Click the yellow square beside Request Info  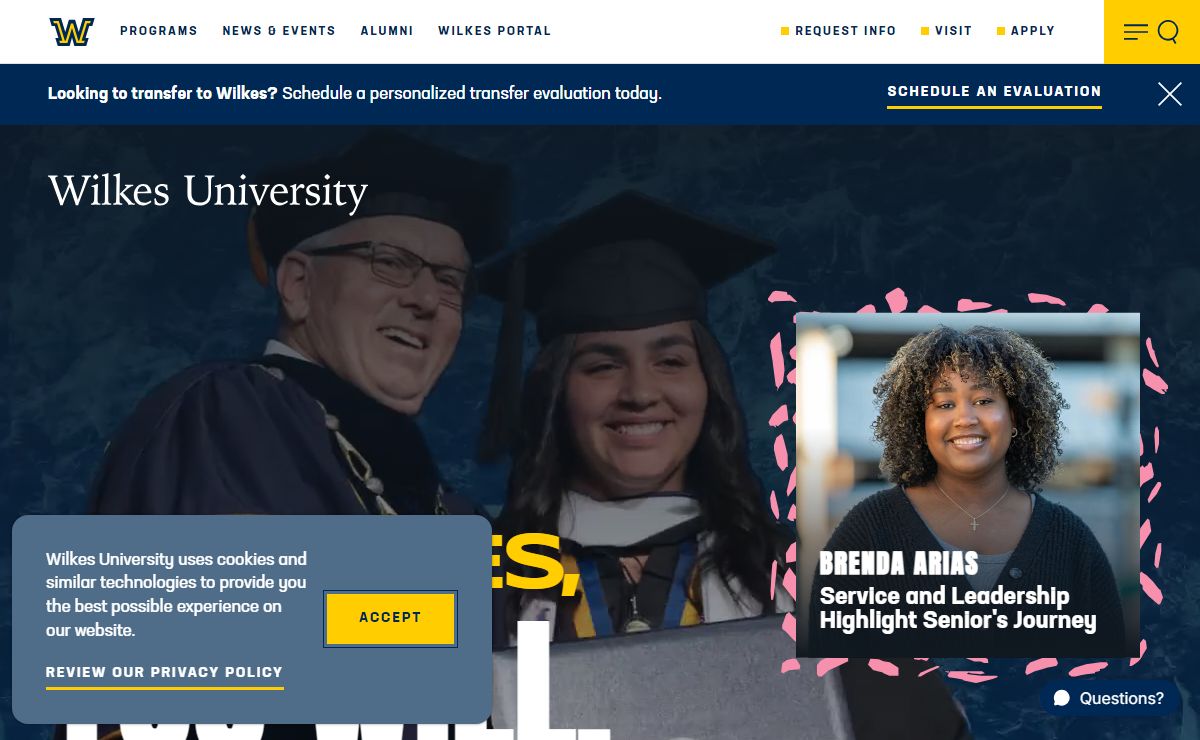tap(785, 32)
